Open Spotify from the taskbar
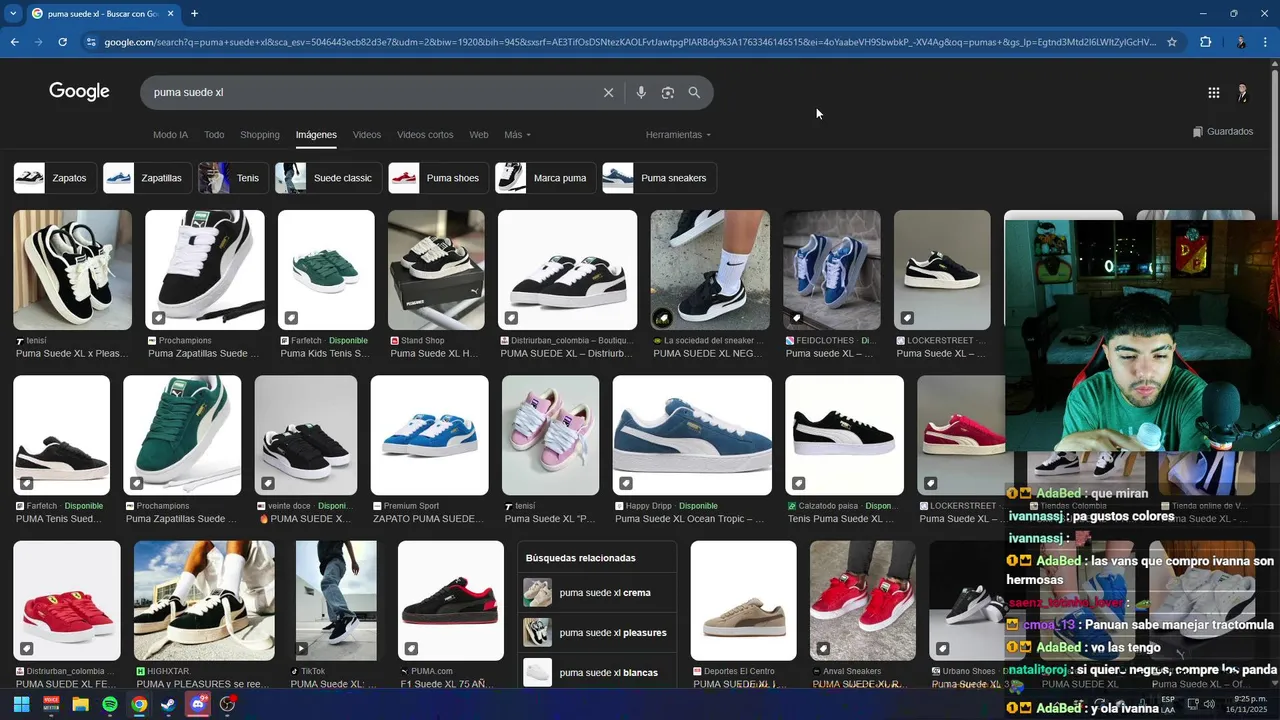This screenshot has height=720, width=1280. coord(110,704)
